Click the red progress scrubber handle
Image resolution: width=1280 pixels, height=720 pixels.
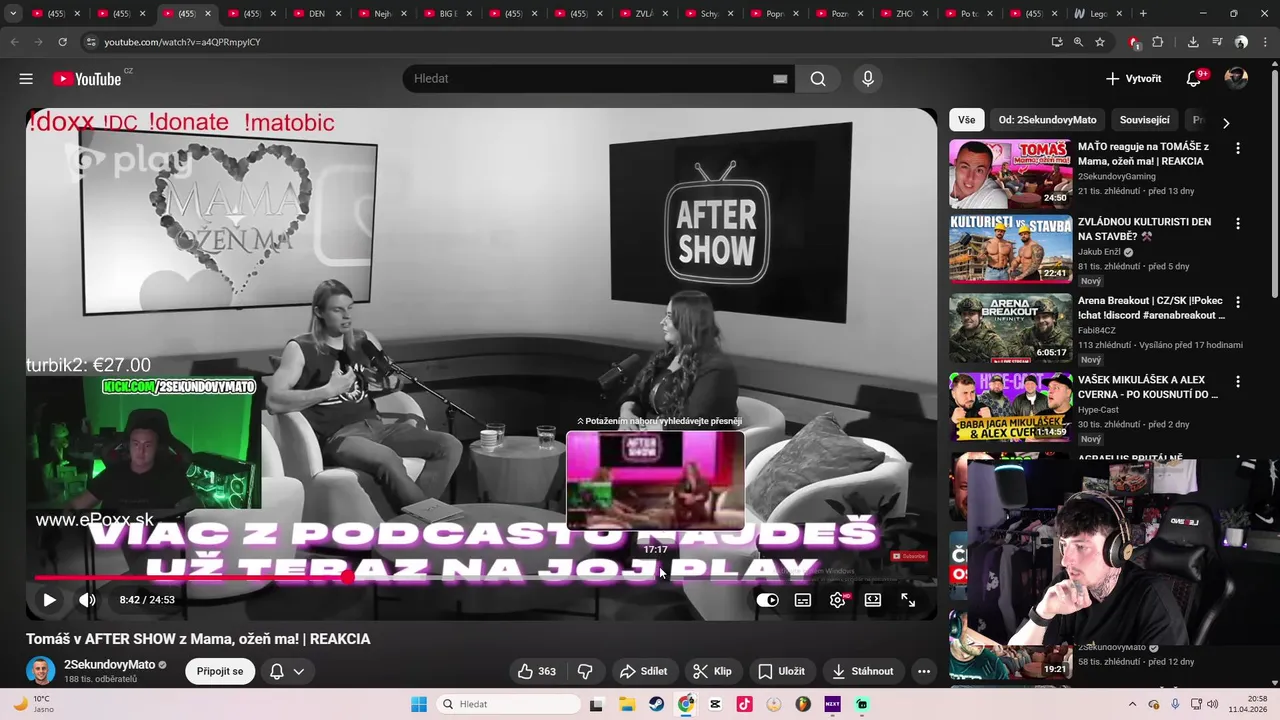pyautogui.click(x=347, y=578)
